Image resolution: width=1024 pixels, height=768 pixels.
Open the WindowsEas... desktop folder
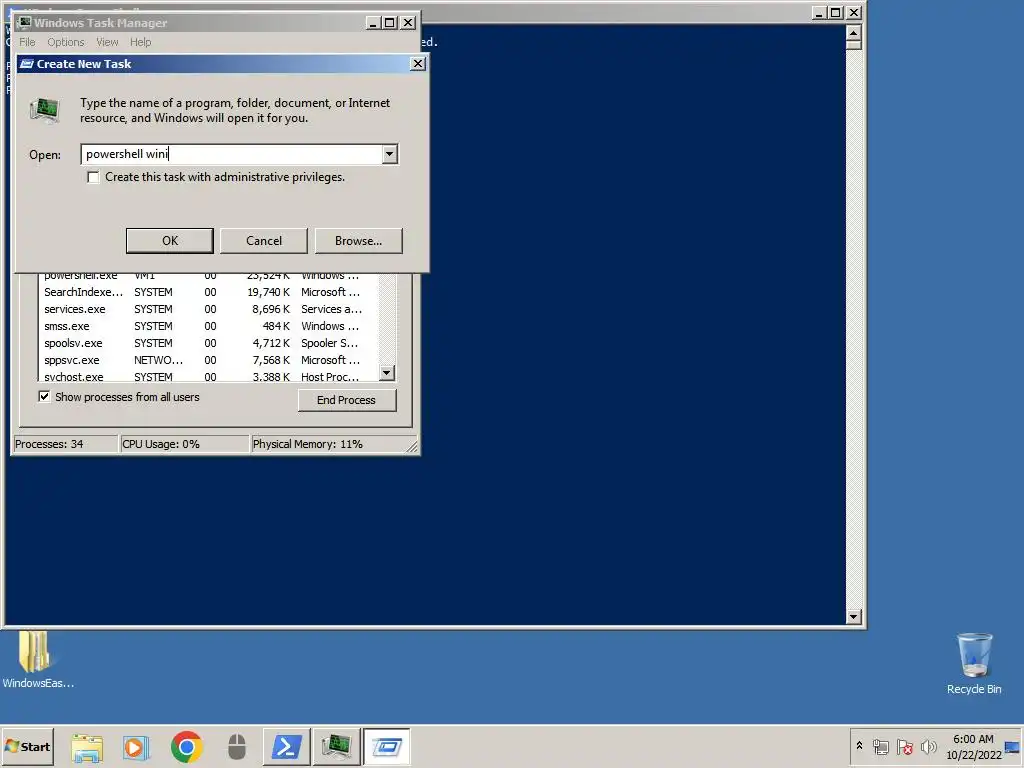36,660
